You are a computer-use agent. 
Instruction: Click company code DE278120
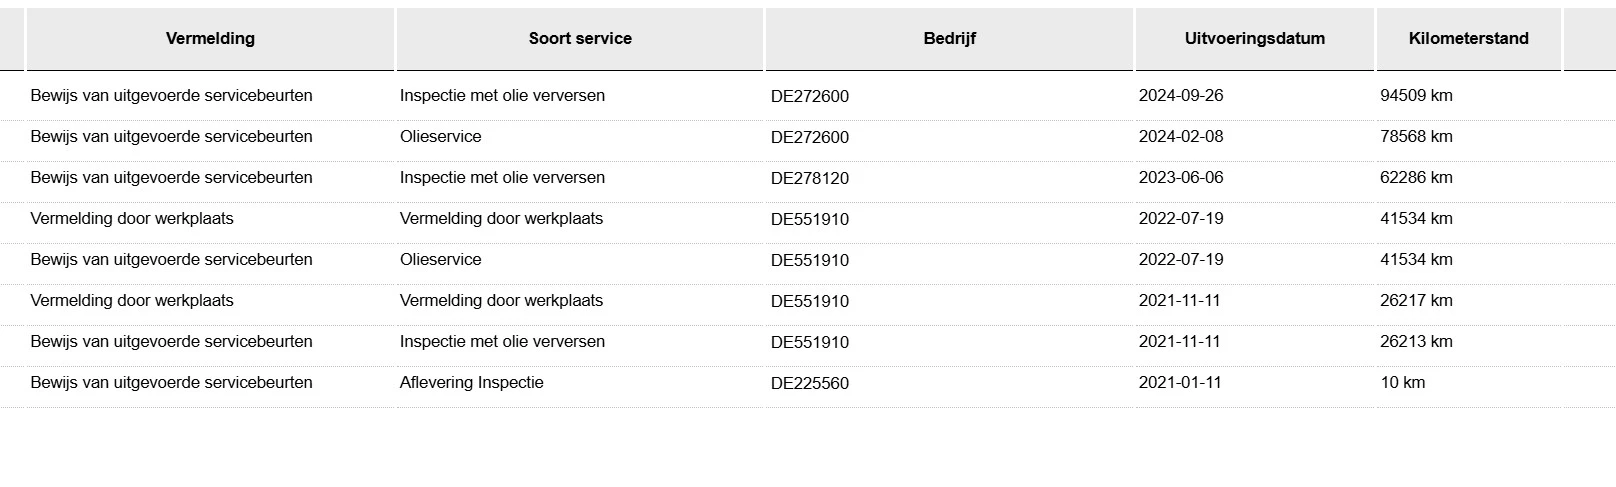coord(810,178)
